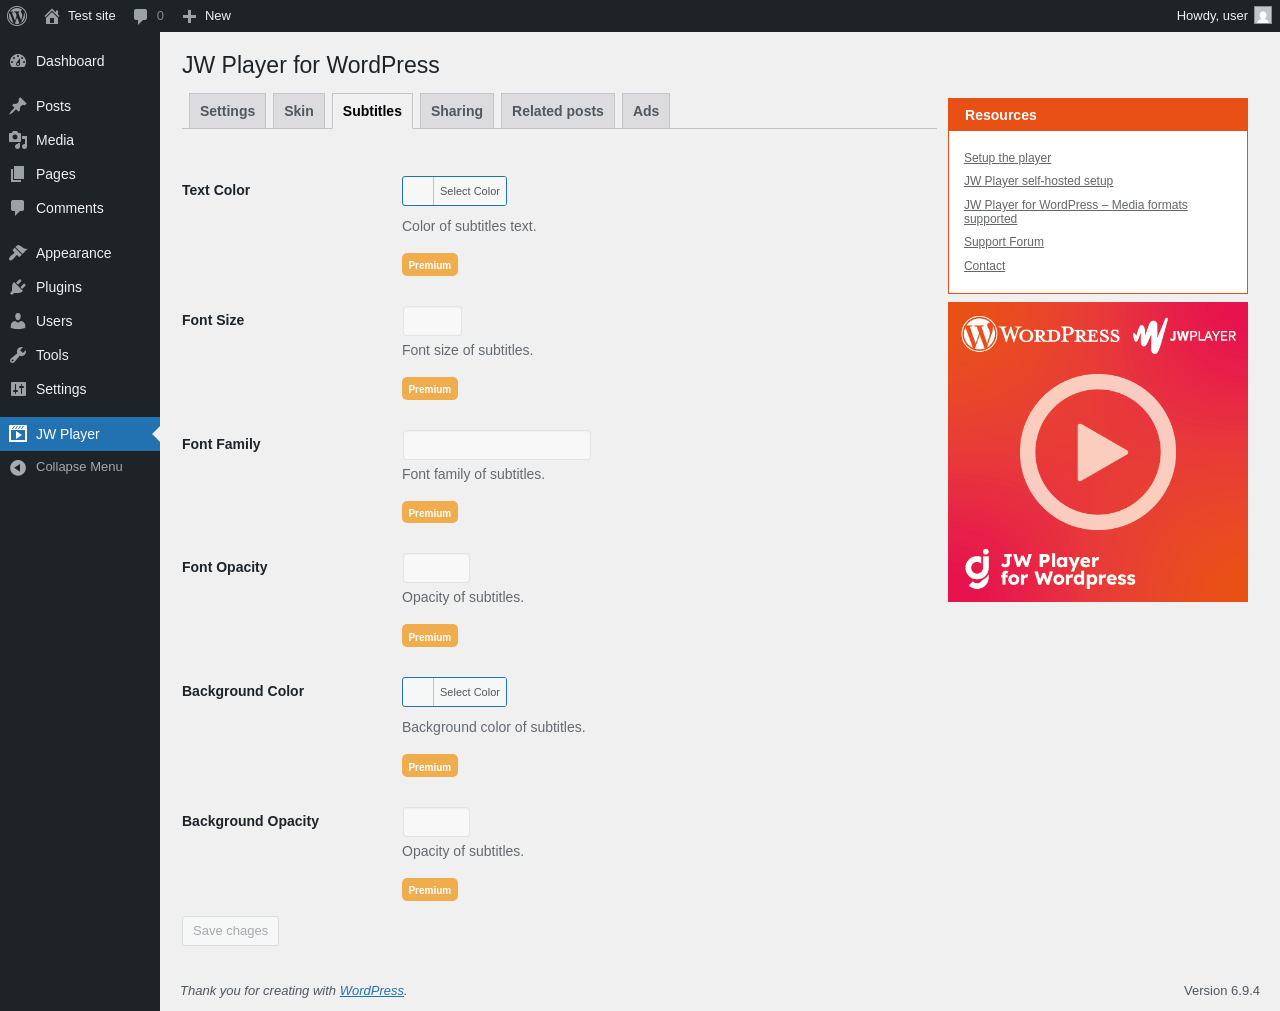This screenshot has width=1280, height=1011.
Task: Click the Contact link
Action: click(984, 266)
